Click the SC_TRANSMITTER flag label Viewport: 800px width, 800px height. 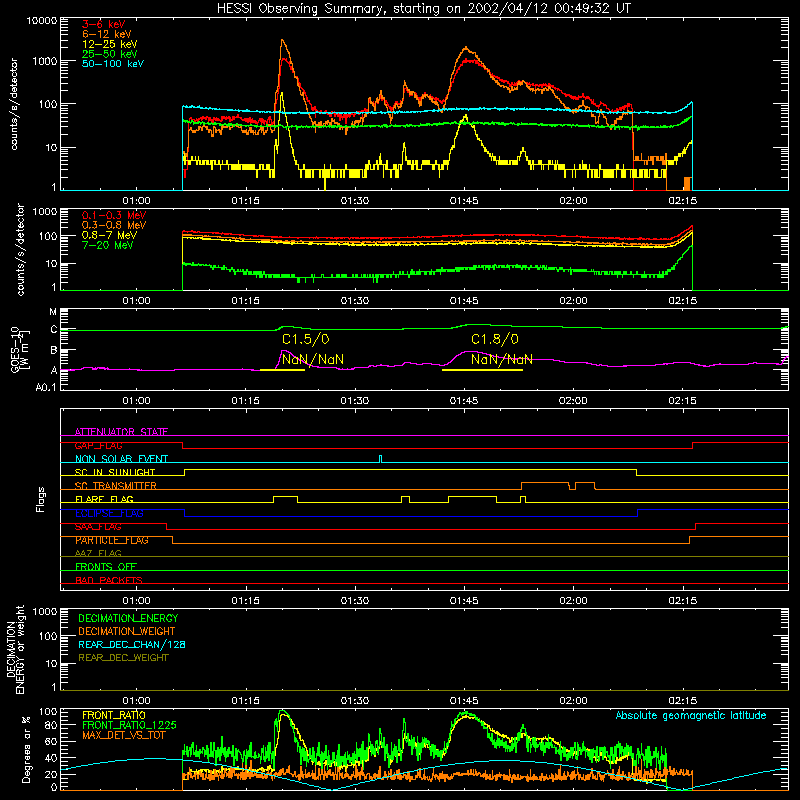(x=115, y=486)
